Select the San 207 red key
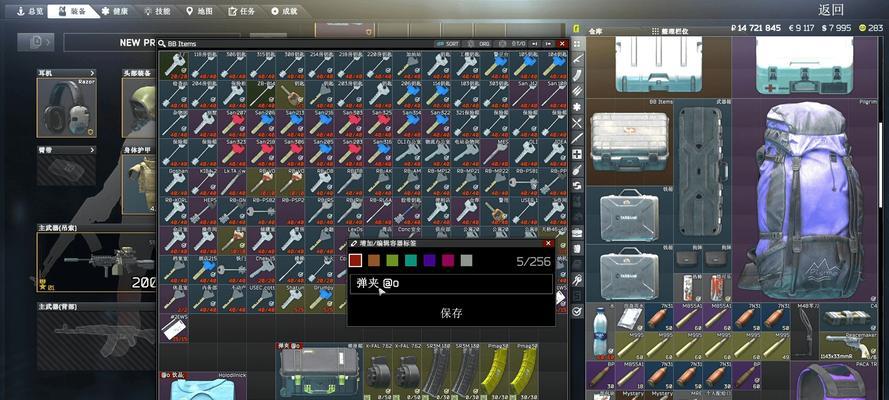 (232, 123)
